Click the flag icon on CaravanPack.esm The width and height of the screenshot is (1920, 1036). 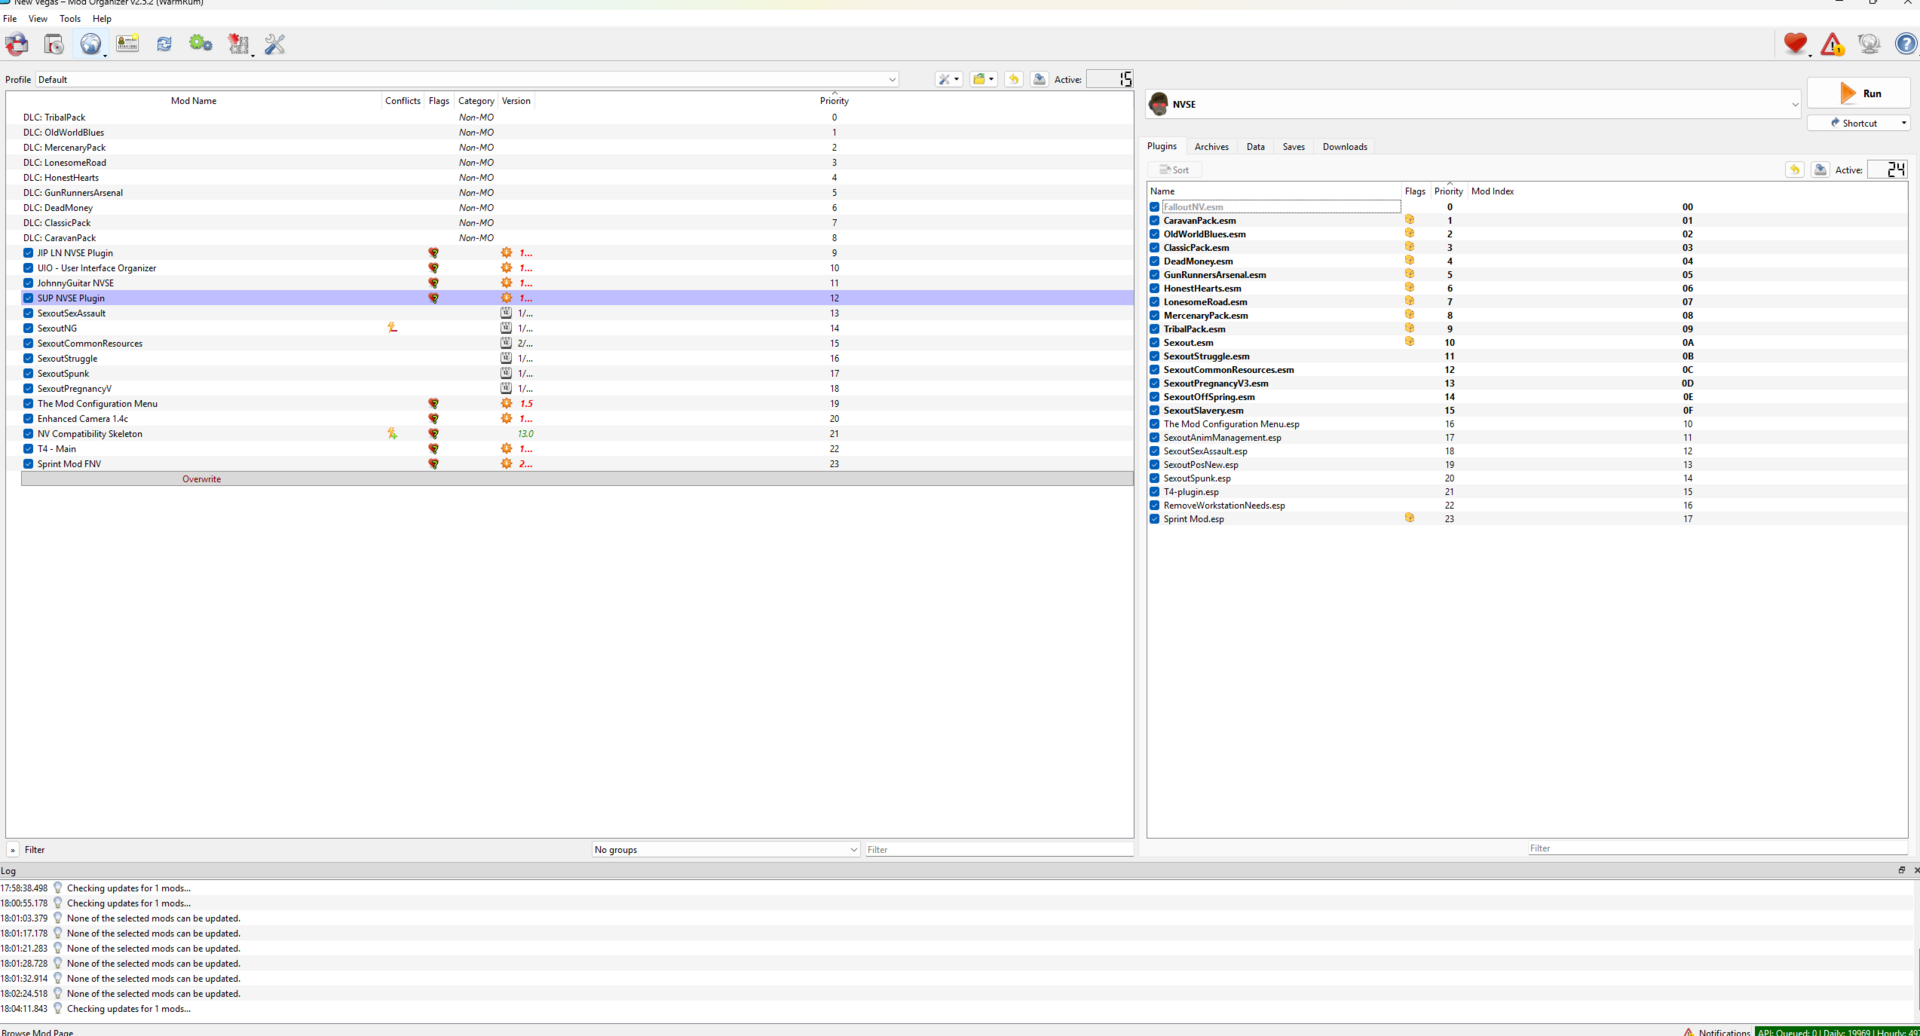click(1409, 220)
